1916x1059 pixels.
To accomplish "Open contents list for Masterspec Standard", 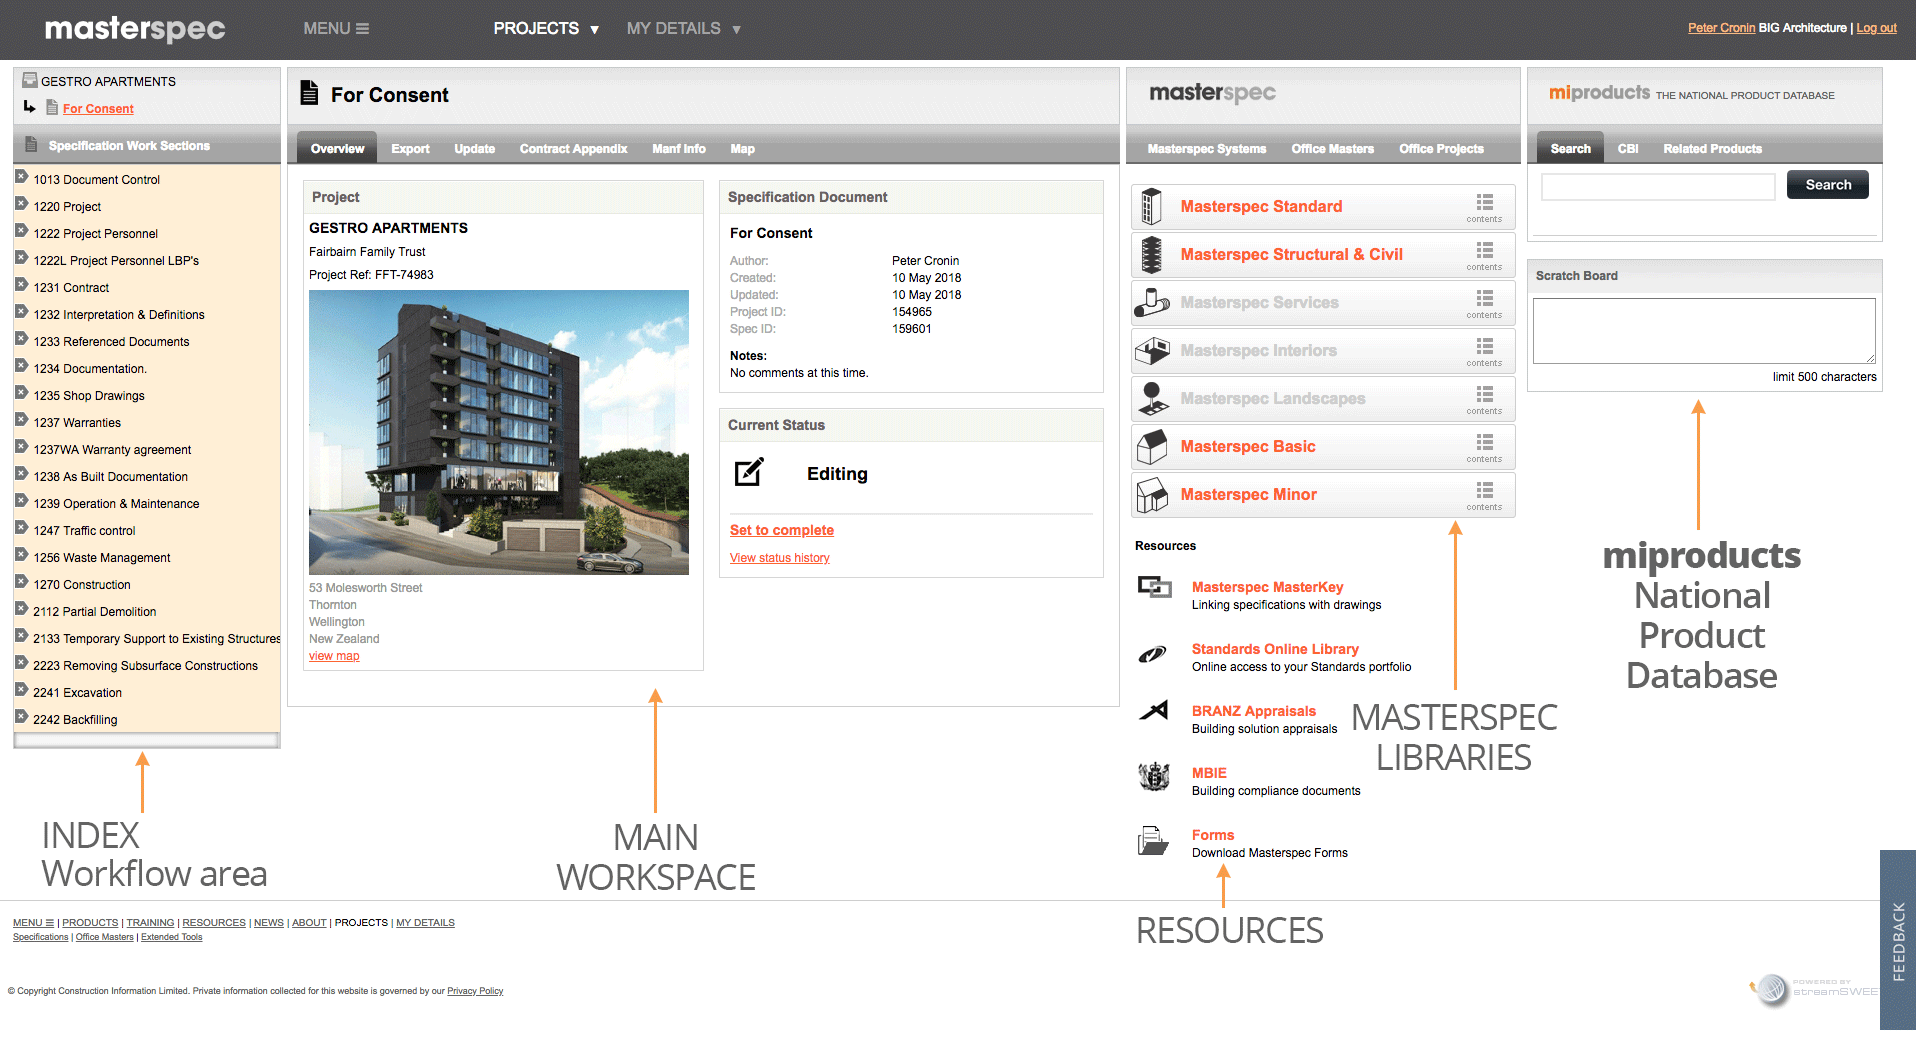I will (x=1484, y=206).
